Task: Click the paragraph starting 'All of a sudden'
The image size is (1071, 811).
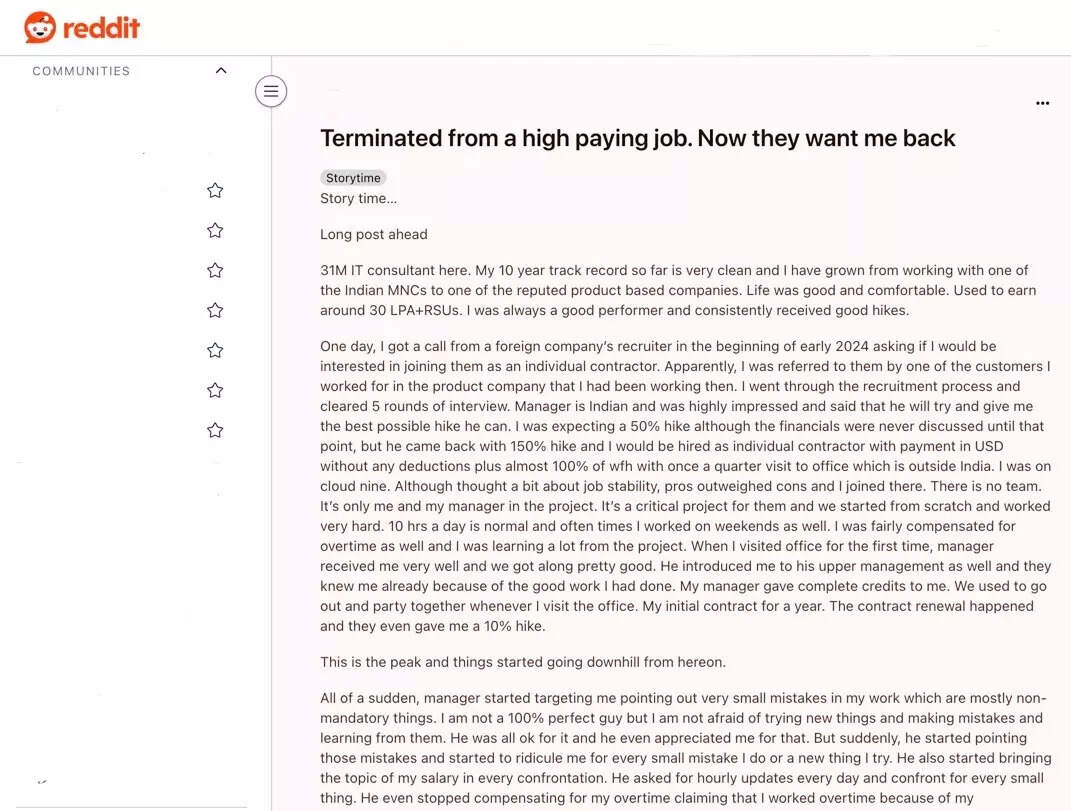Action: click(682, 748)
